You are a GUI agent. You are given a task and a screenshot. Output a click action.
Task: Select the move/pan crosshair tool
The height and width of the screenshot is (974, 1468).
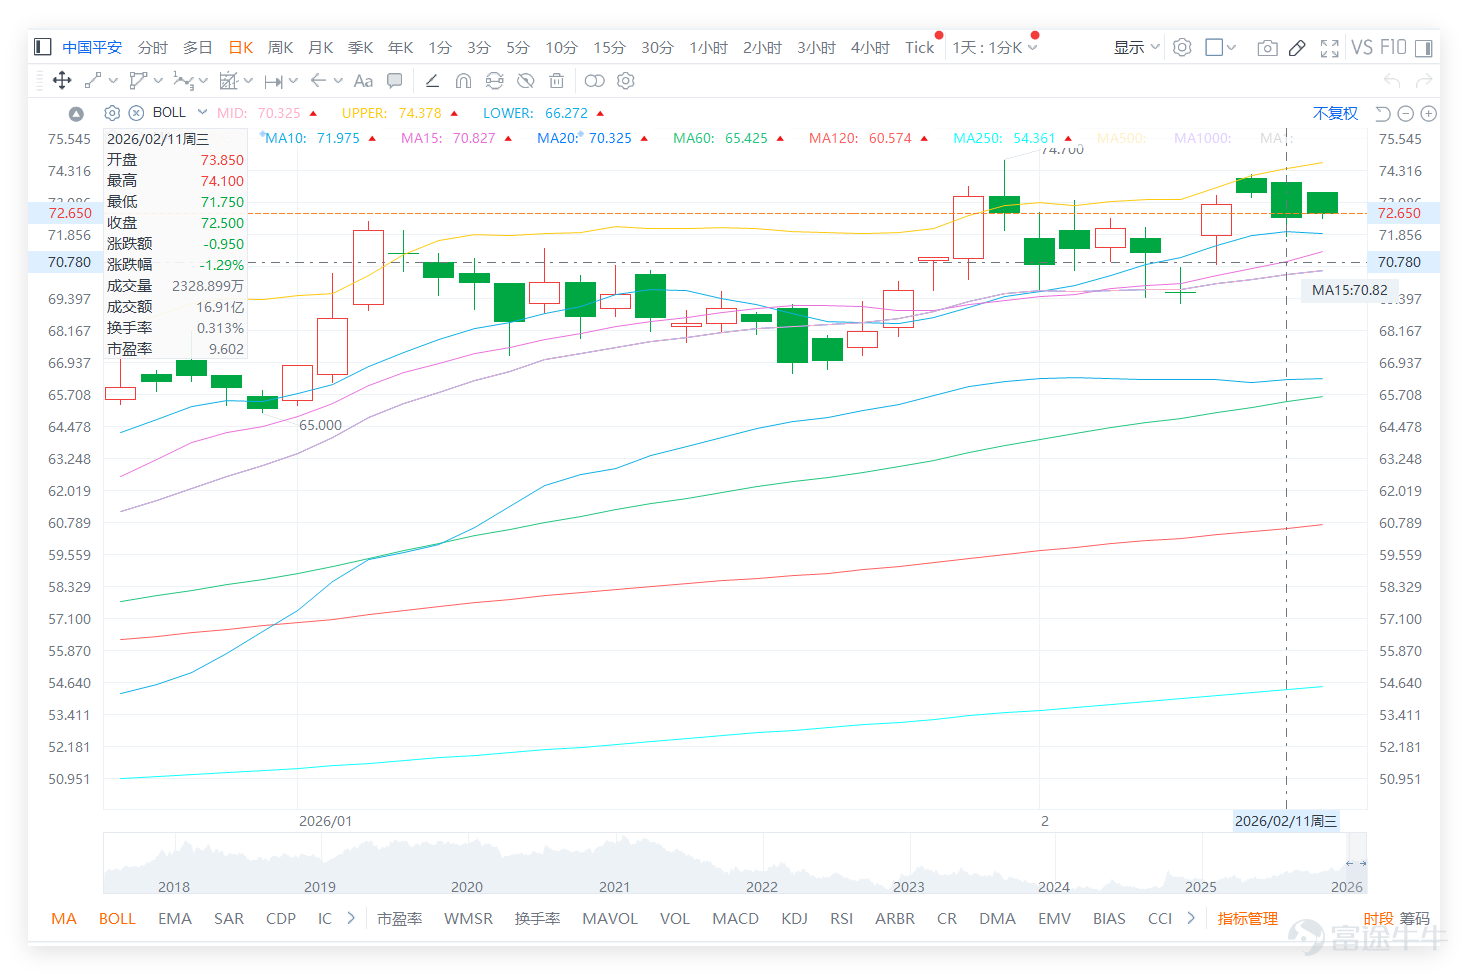coord(62,81)
